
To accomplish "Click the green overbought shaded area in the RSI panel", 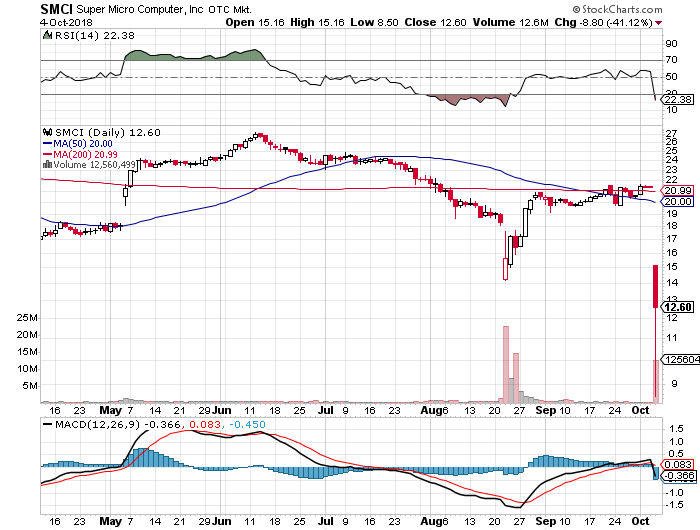I will pos(194,55).
